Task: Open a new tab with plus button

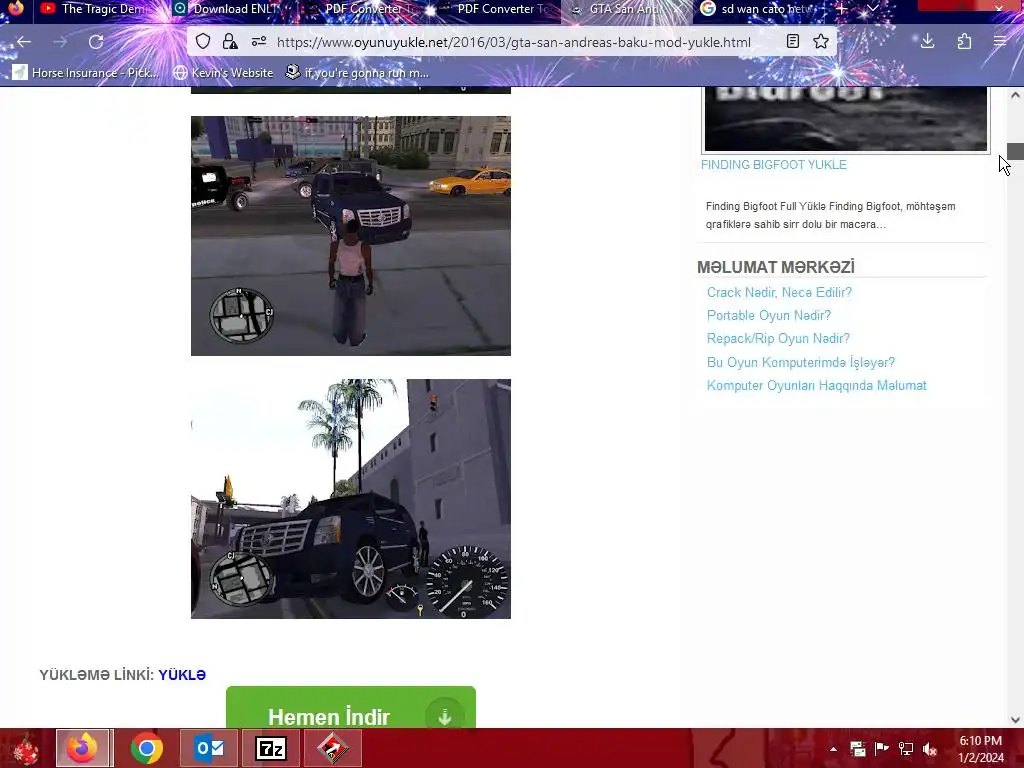Action: (x=842, y=9)
